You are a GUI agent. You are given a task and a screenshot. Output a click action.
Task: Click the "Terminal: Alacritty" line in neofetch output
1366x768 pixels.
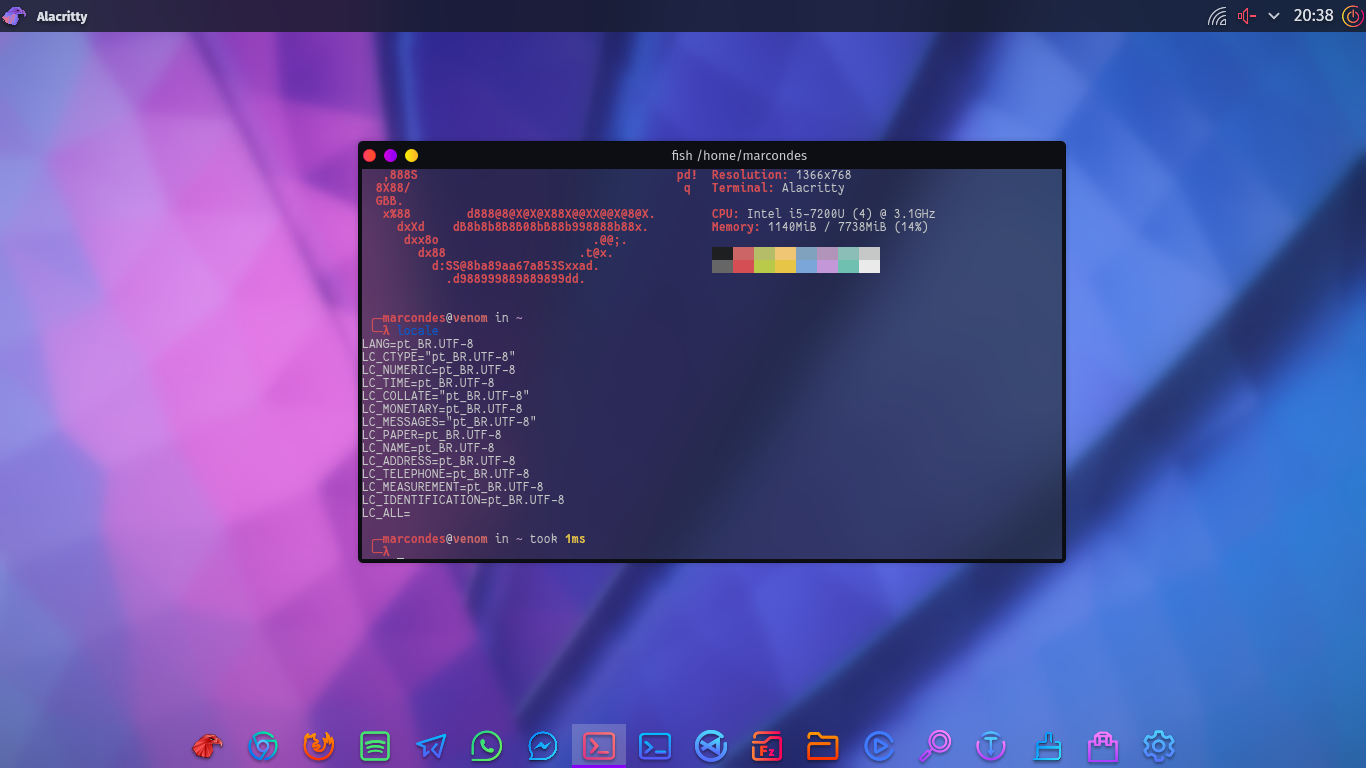point(778,188)
